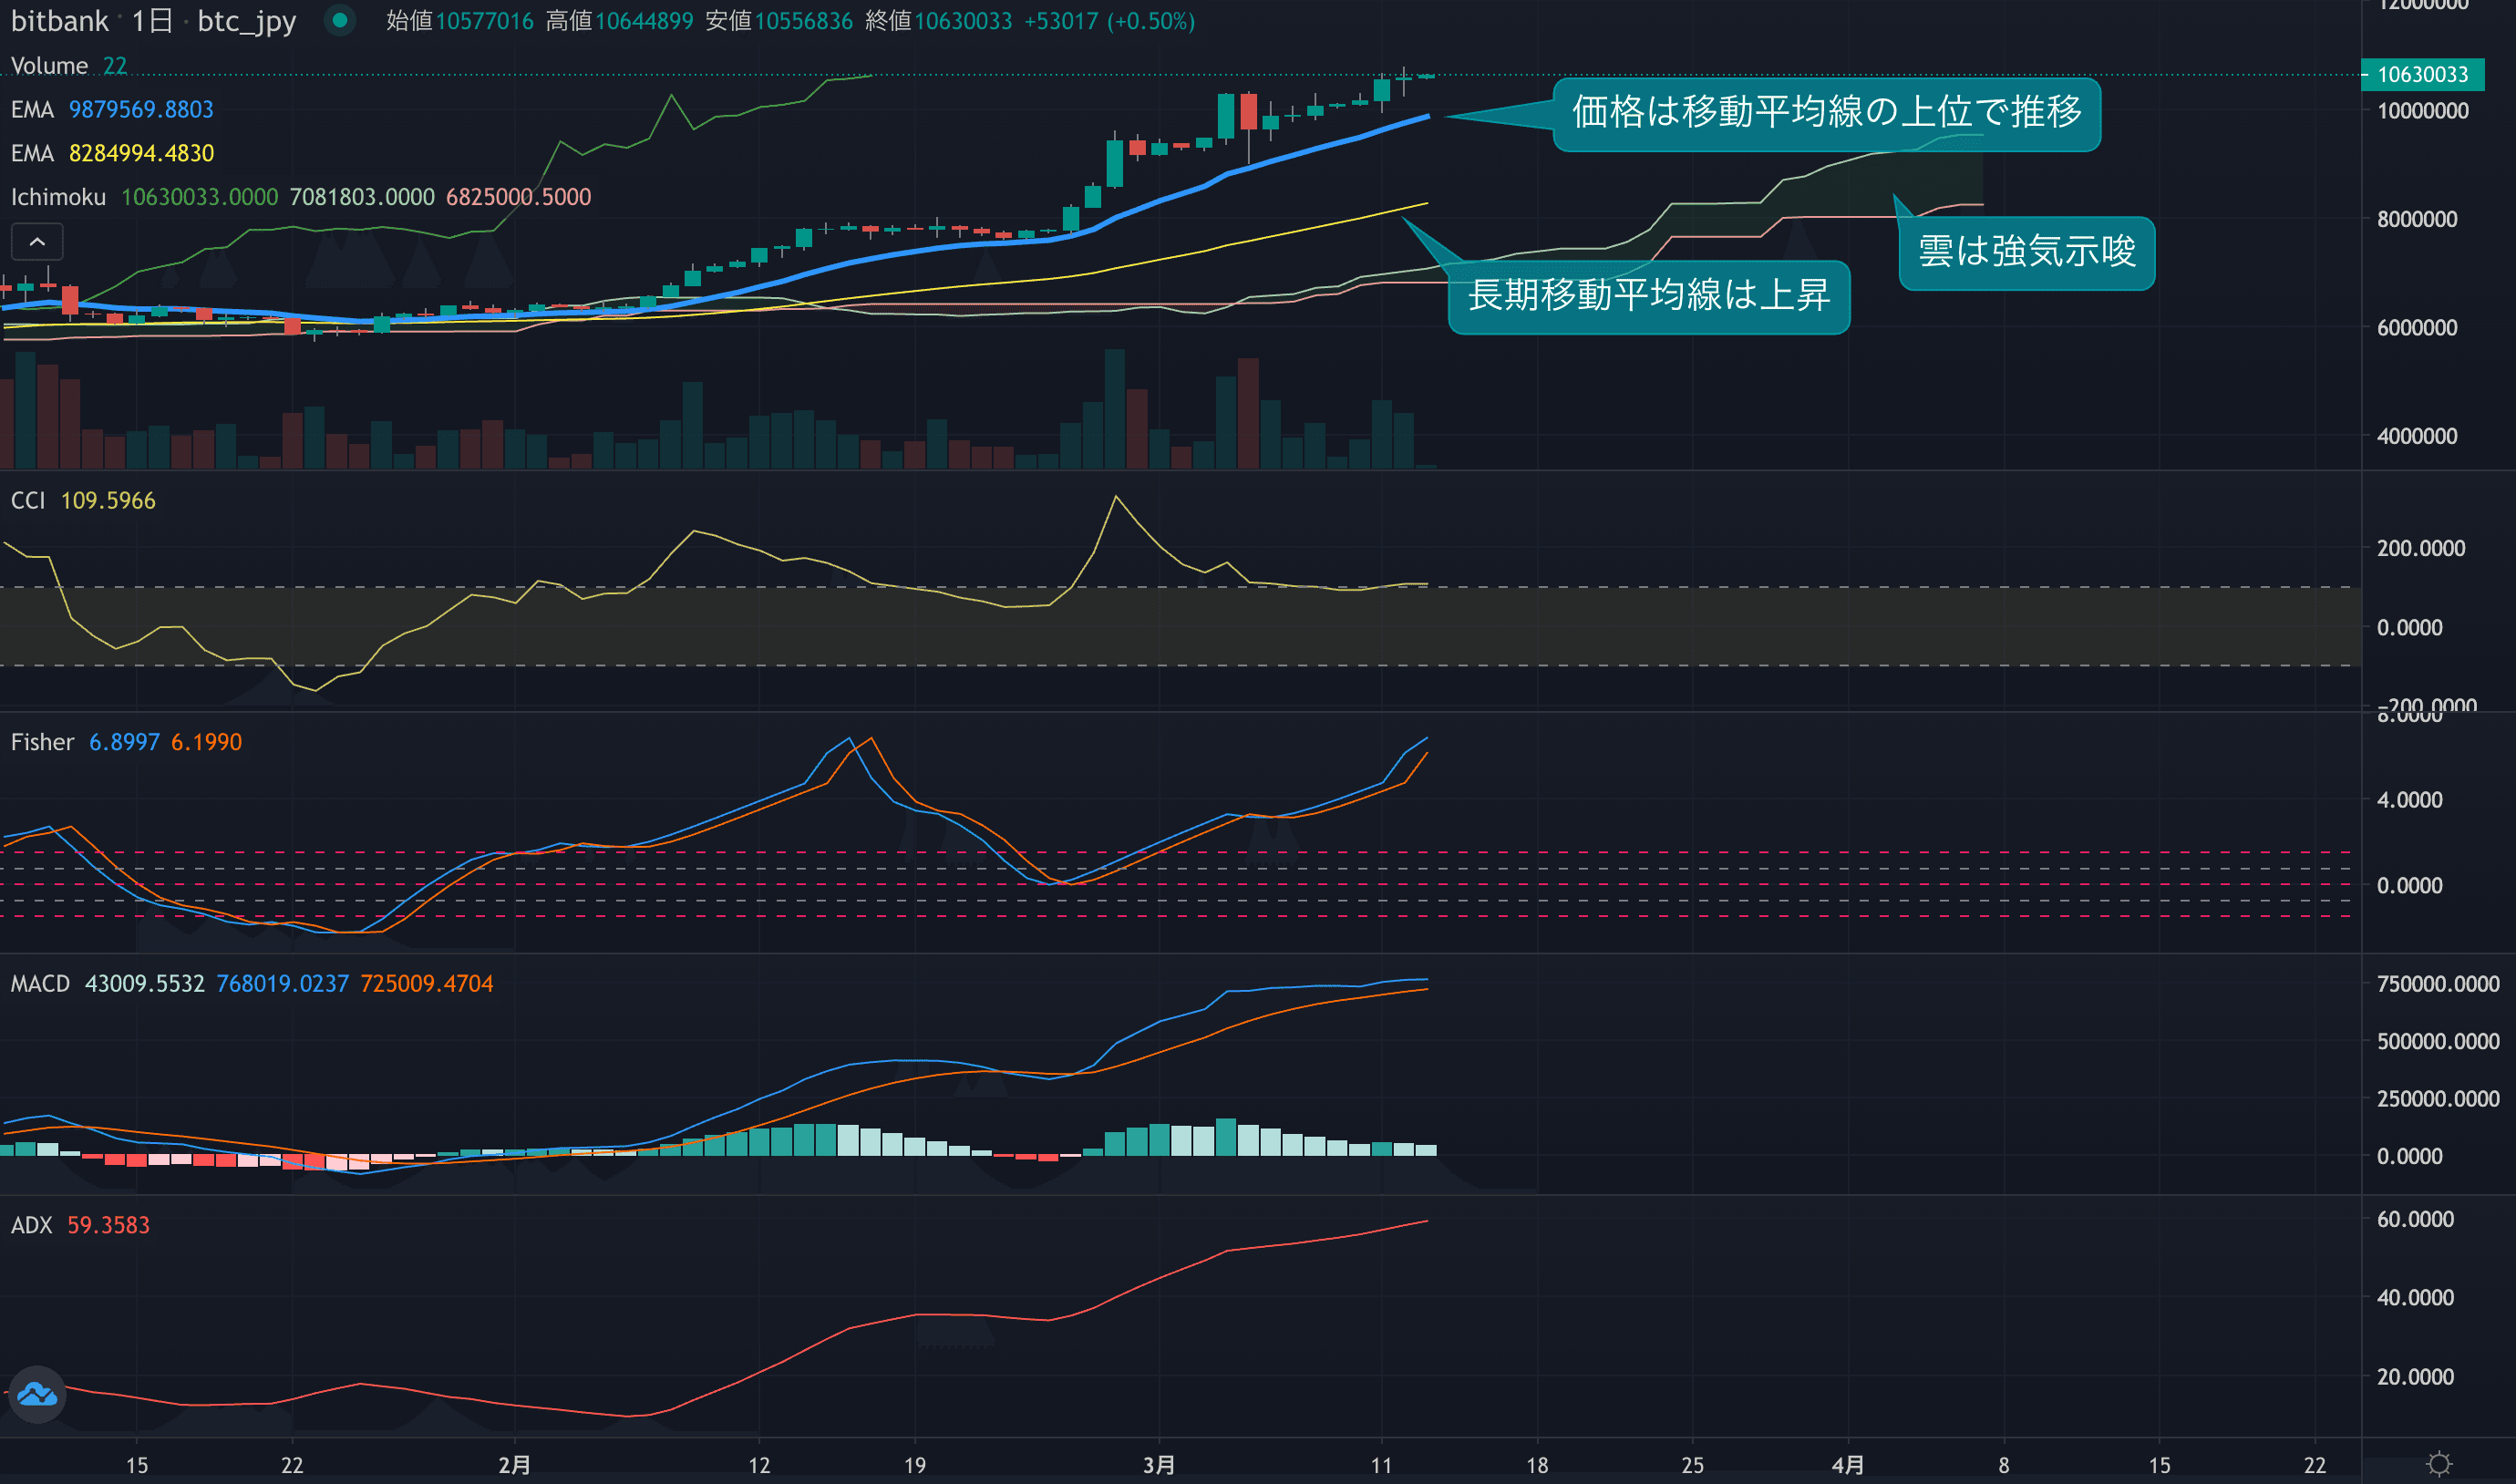Screen dimensions: 2516x1484
Task: Click the green market status dot
Action: [340, 20]
